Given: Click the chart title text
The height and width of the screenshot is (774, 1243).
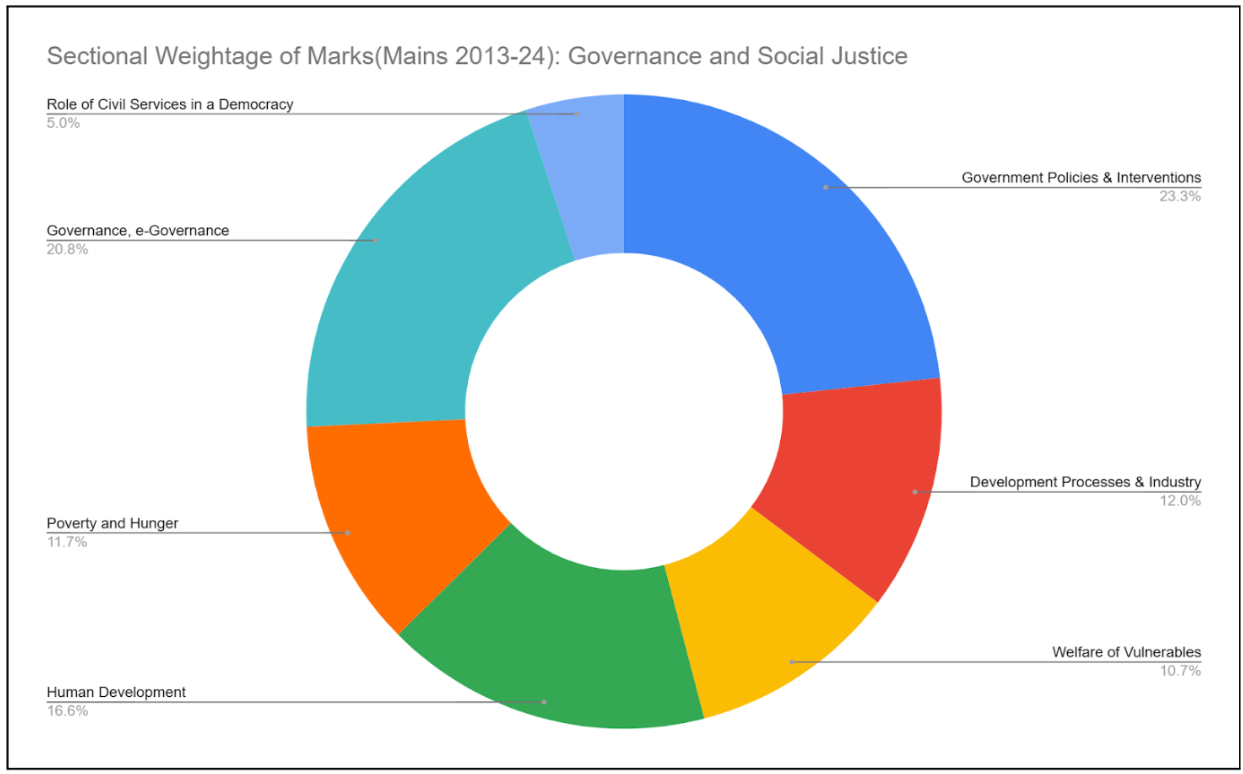Looking at the screenshot, I should point(477,56).
